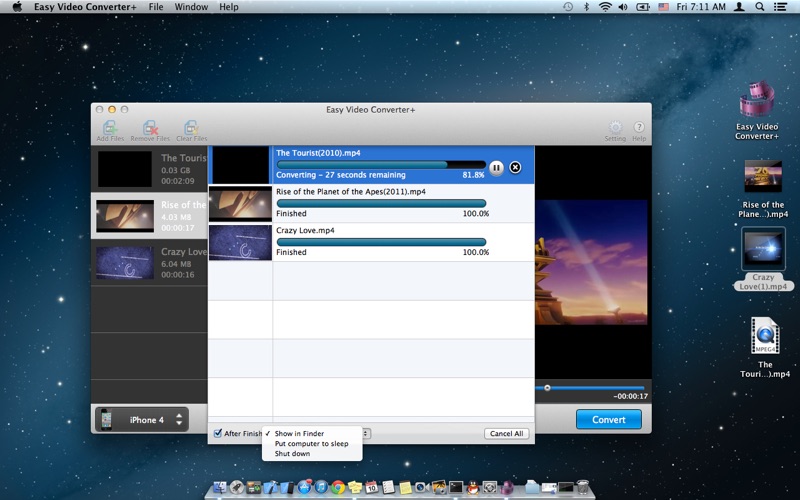Open Easy Video Converter+ desktop icon
The image size is (800, 500).
[x=757, y=110]
